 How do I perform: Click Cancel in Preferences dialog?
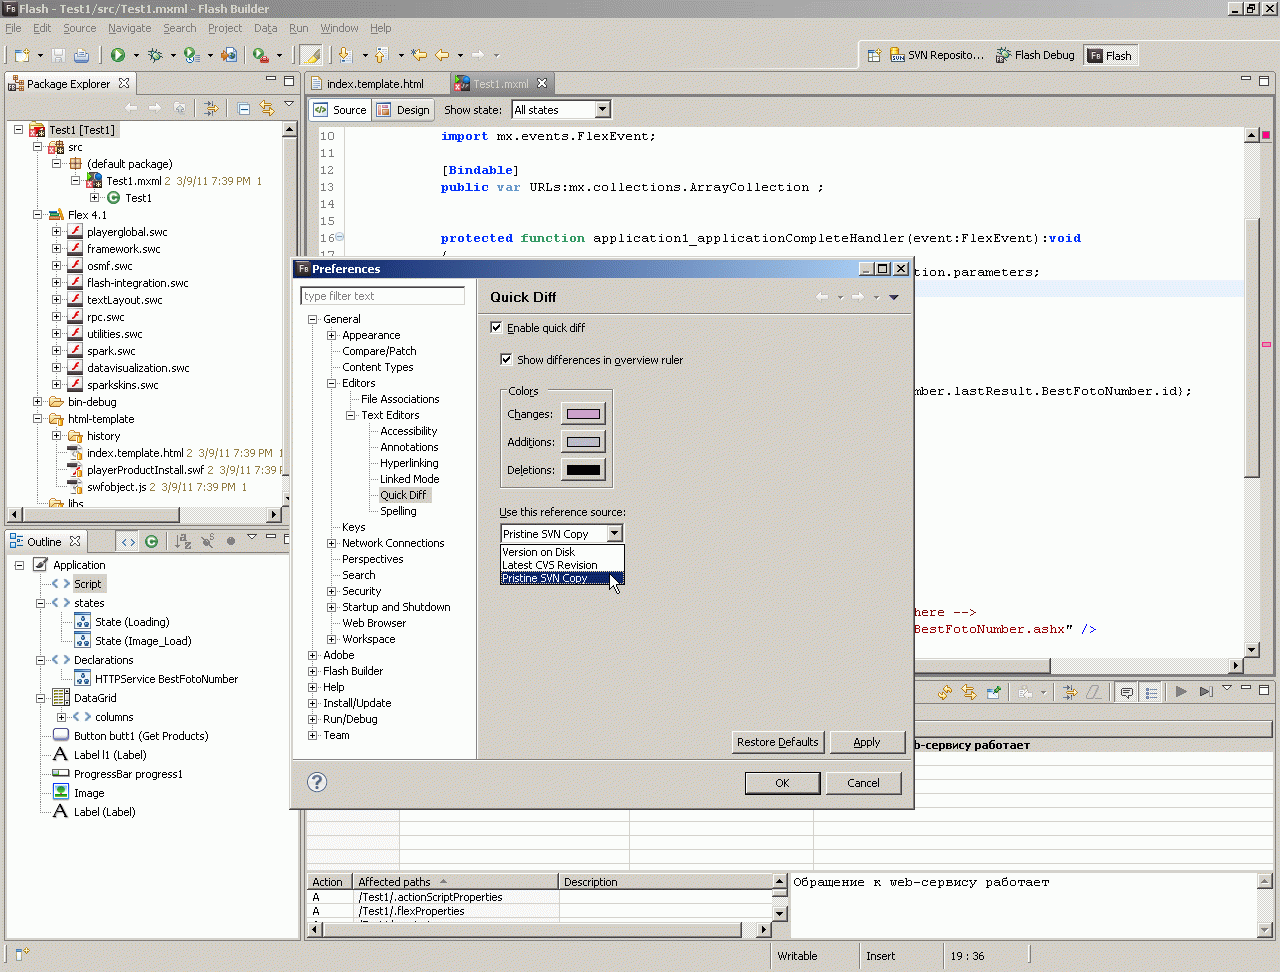pyautogui.click(x=863, y=783)
